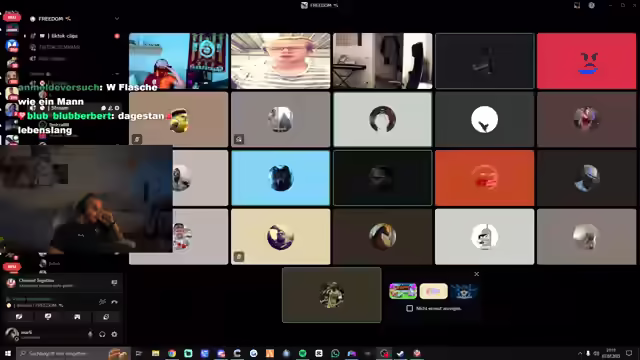
Task: Turn on camera in voice panel
Action: (19, 317)
